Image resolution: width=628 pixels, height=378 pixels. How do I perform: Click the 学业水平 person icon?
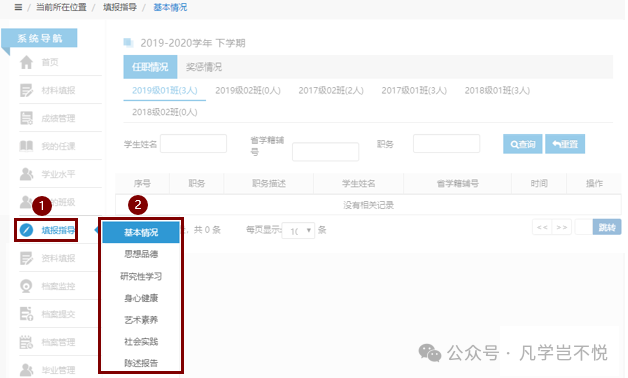click(x=26, y=174)
